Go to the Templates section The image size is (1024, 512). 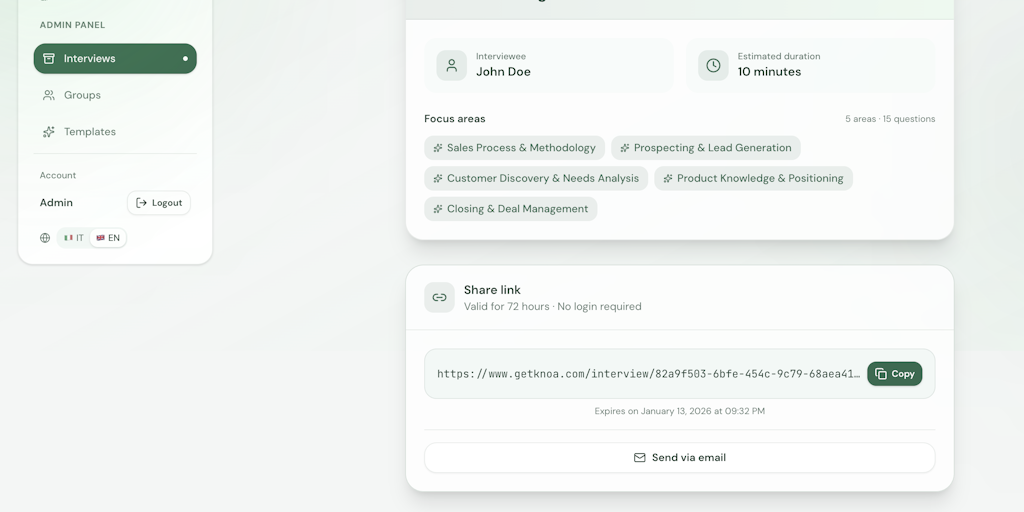(x=90, y=132)
